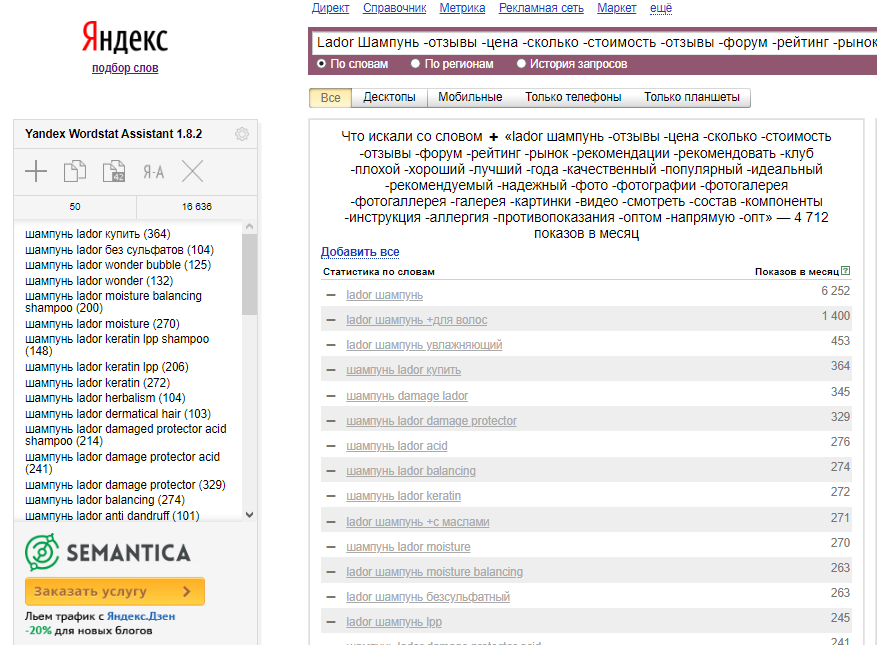
Task: Click minus icon beside 'шампунь lador купить'
Action: click(x=331, y=370)
